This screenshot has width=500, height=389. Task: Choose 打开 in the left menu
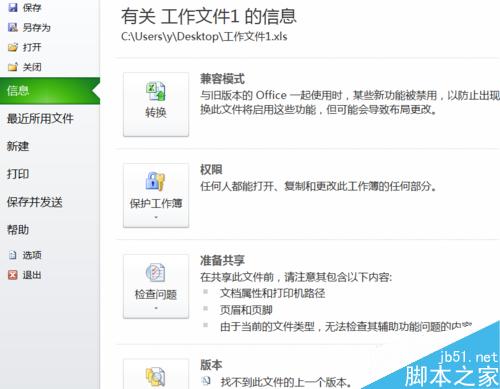[x=32, y=47]
